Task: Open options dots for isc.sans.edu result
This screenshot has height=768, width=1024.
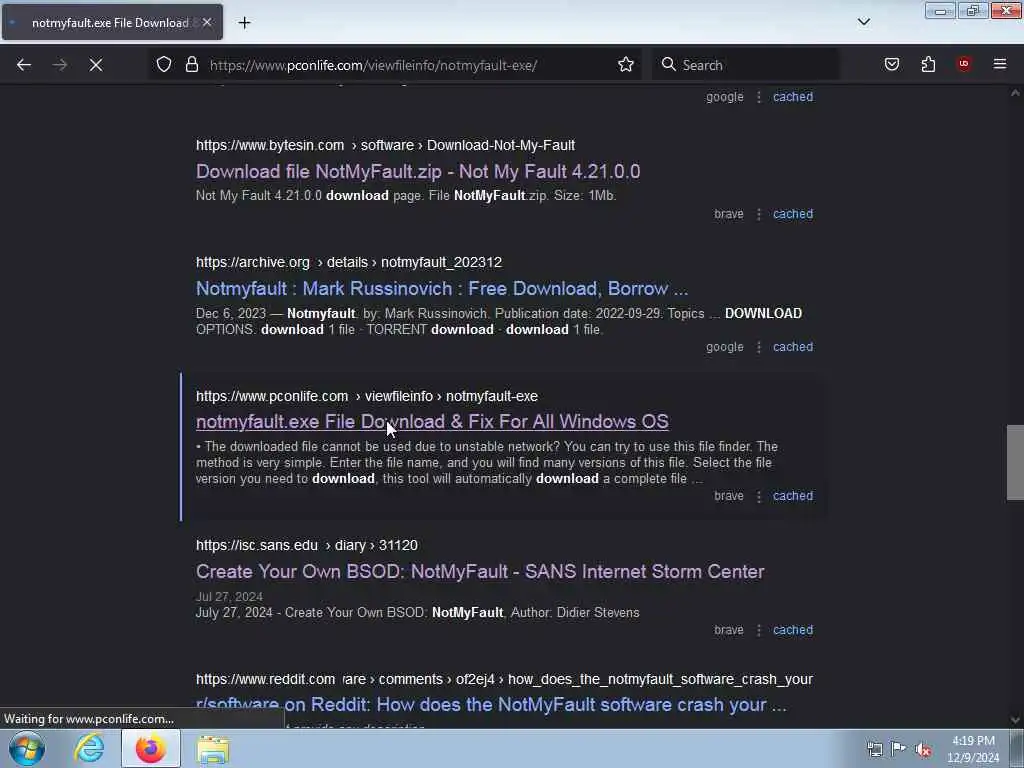Action: [758, 630]
